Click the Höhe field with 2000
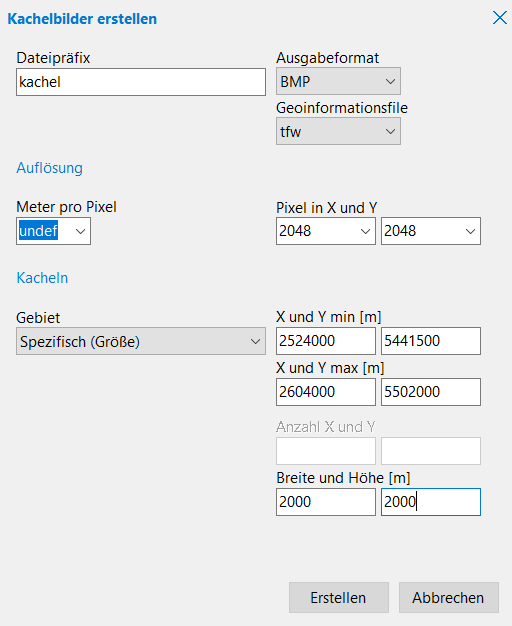This screenshot has height=626, width=512. click(x=431, y=502)
